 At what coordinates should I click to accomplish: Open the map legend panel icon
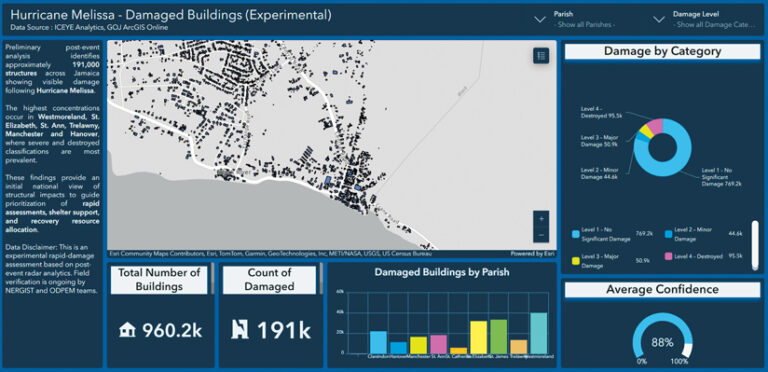(541, 56)
